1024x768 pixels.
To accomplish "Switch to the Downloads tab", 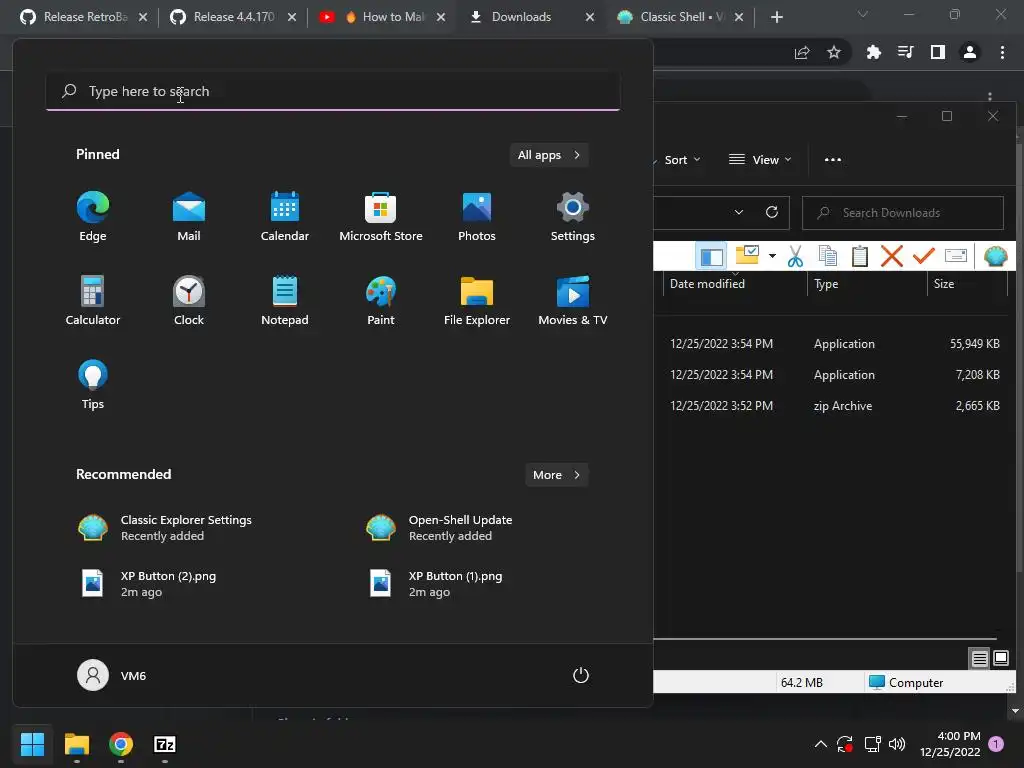I will tap(532, 17).
